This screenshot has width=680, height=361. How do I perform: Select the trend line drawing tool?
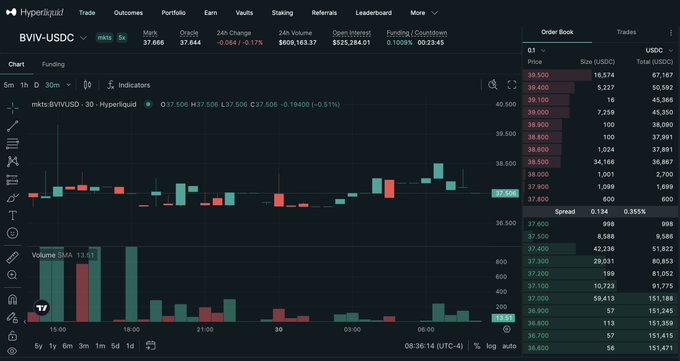pyautogui.click(x=13, y=126)
